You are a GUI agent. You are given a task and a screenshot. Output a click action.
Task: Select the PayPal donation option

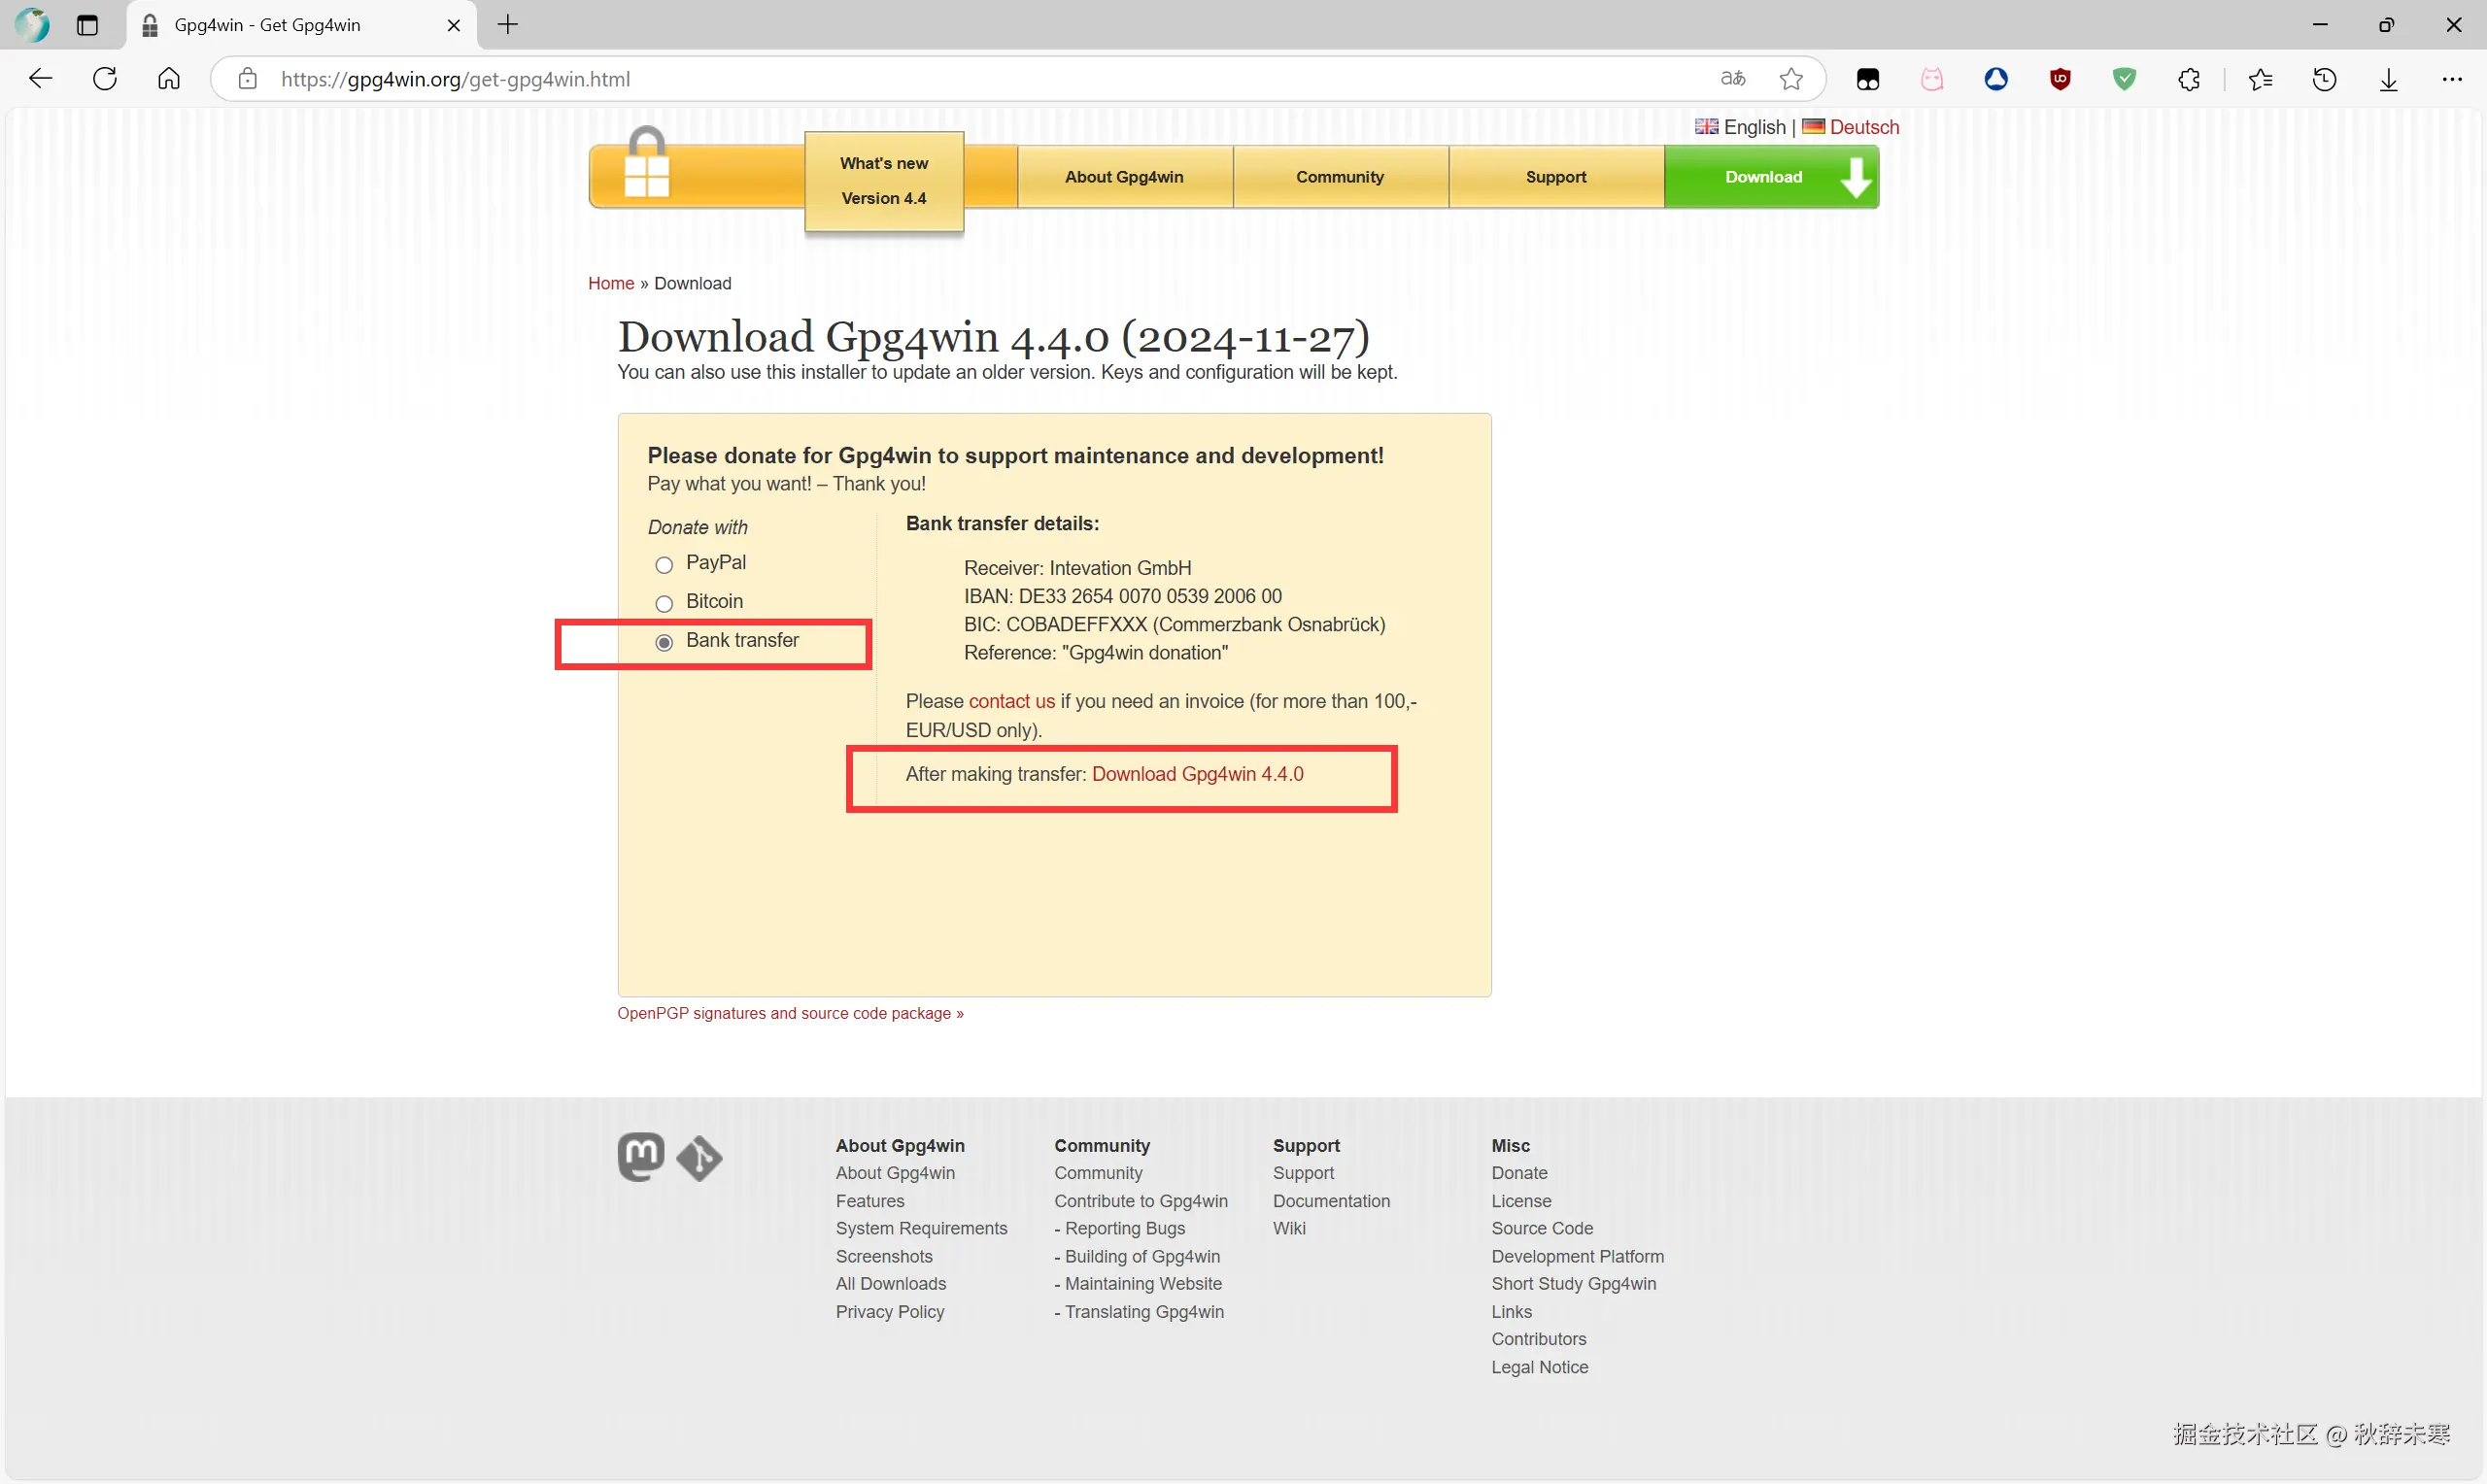click(664, 565)
